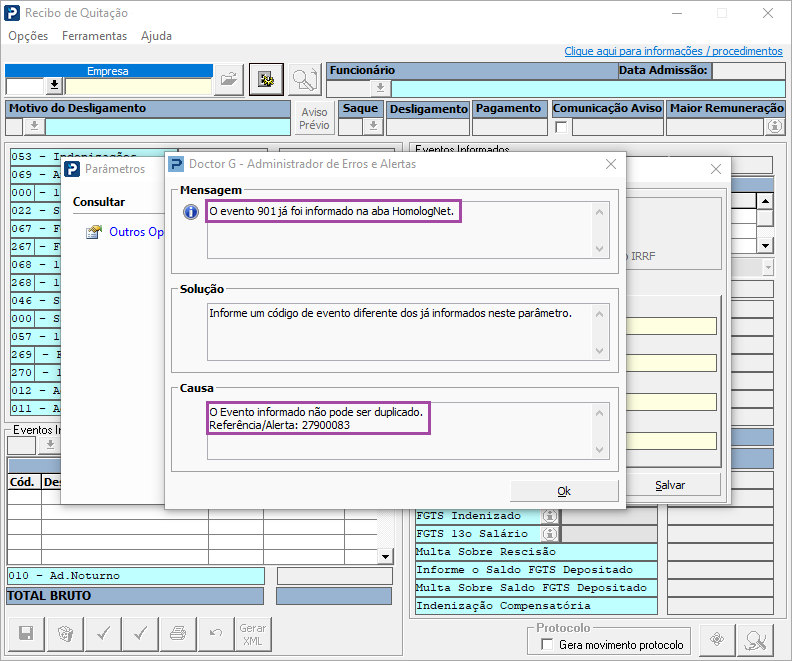Open the Ferramentas menu

click(x=94, y=36)
